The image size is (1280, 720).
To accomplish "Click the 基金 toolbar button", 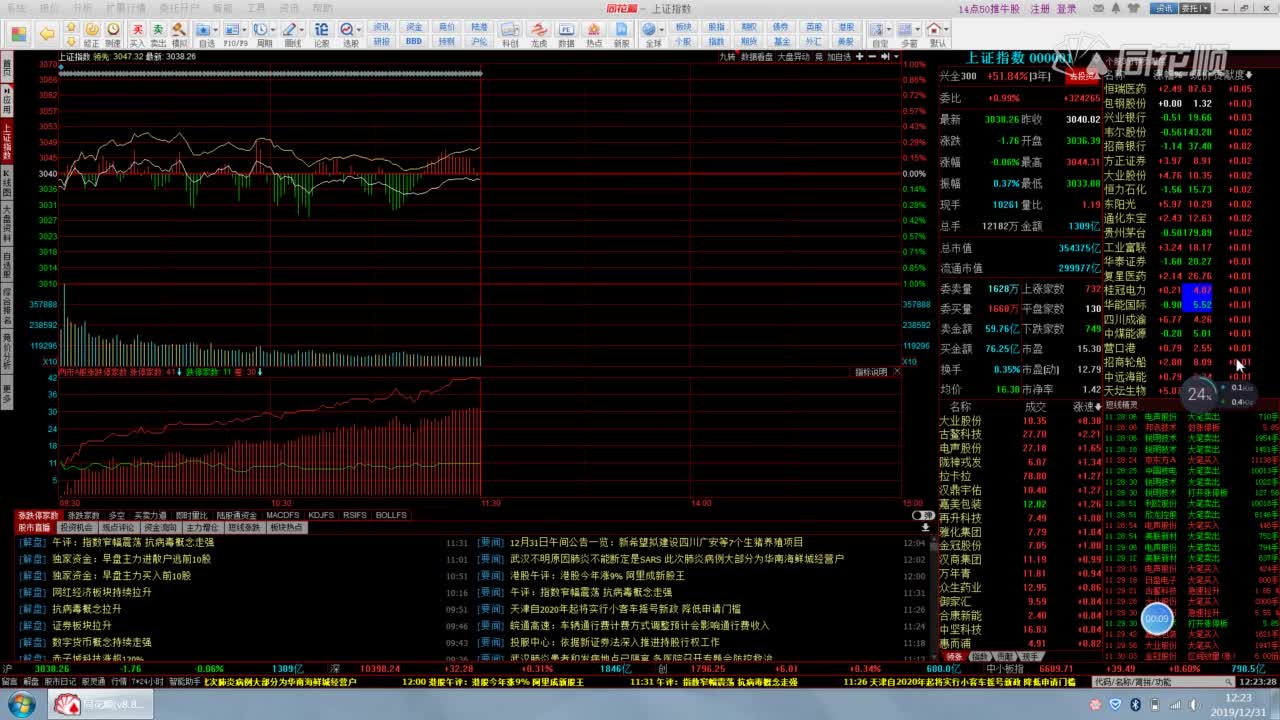I will pyautogui.click(x=781, y=42).
